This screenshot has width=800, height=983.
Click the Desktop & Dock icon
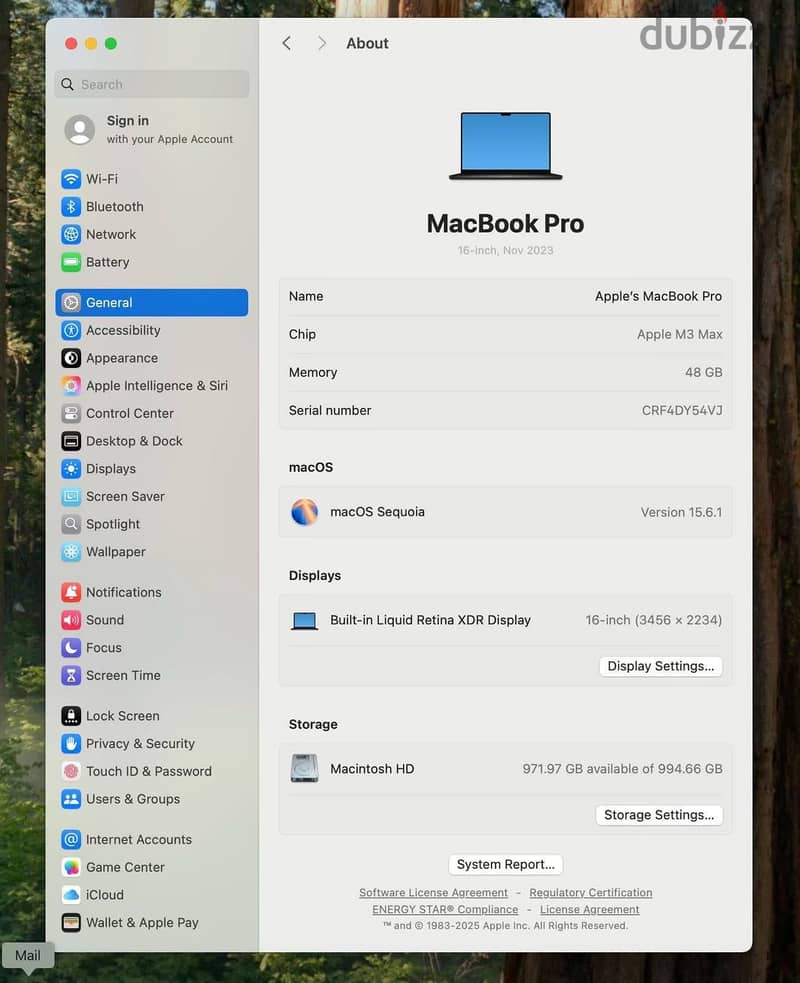tap(71, 441)
